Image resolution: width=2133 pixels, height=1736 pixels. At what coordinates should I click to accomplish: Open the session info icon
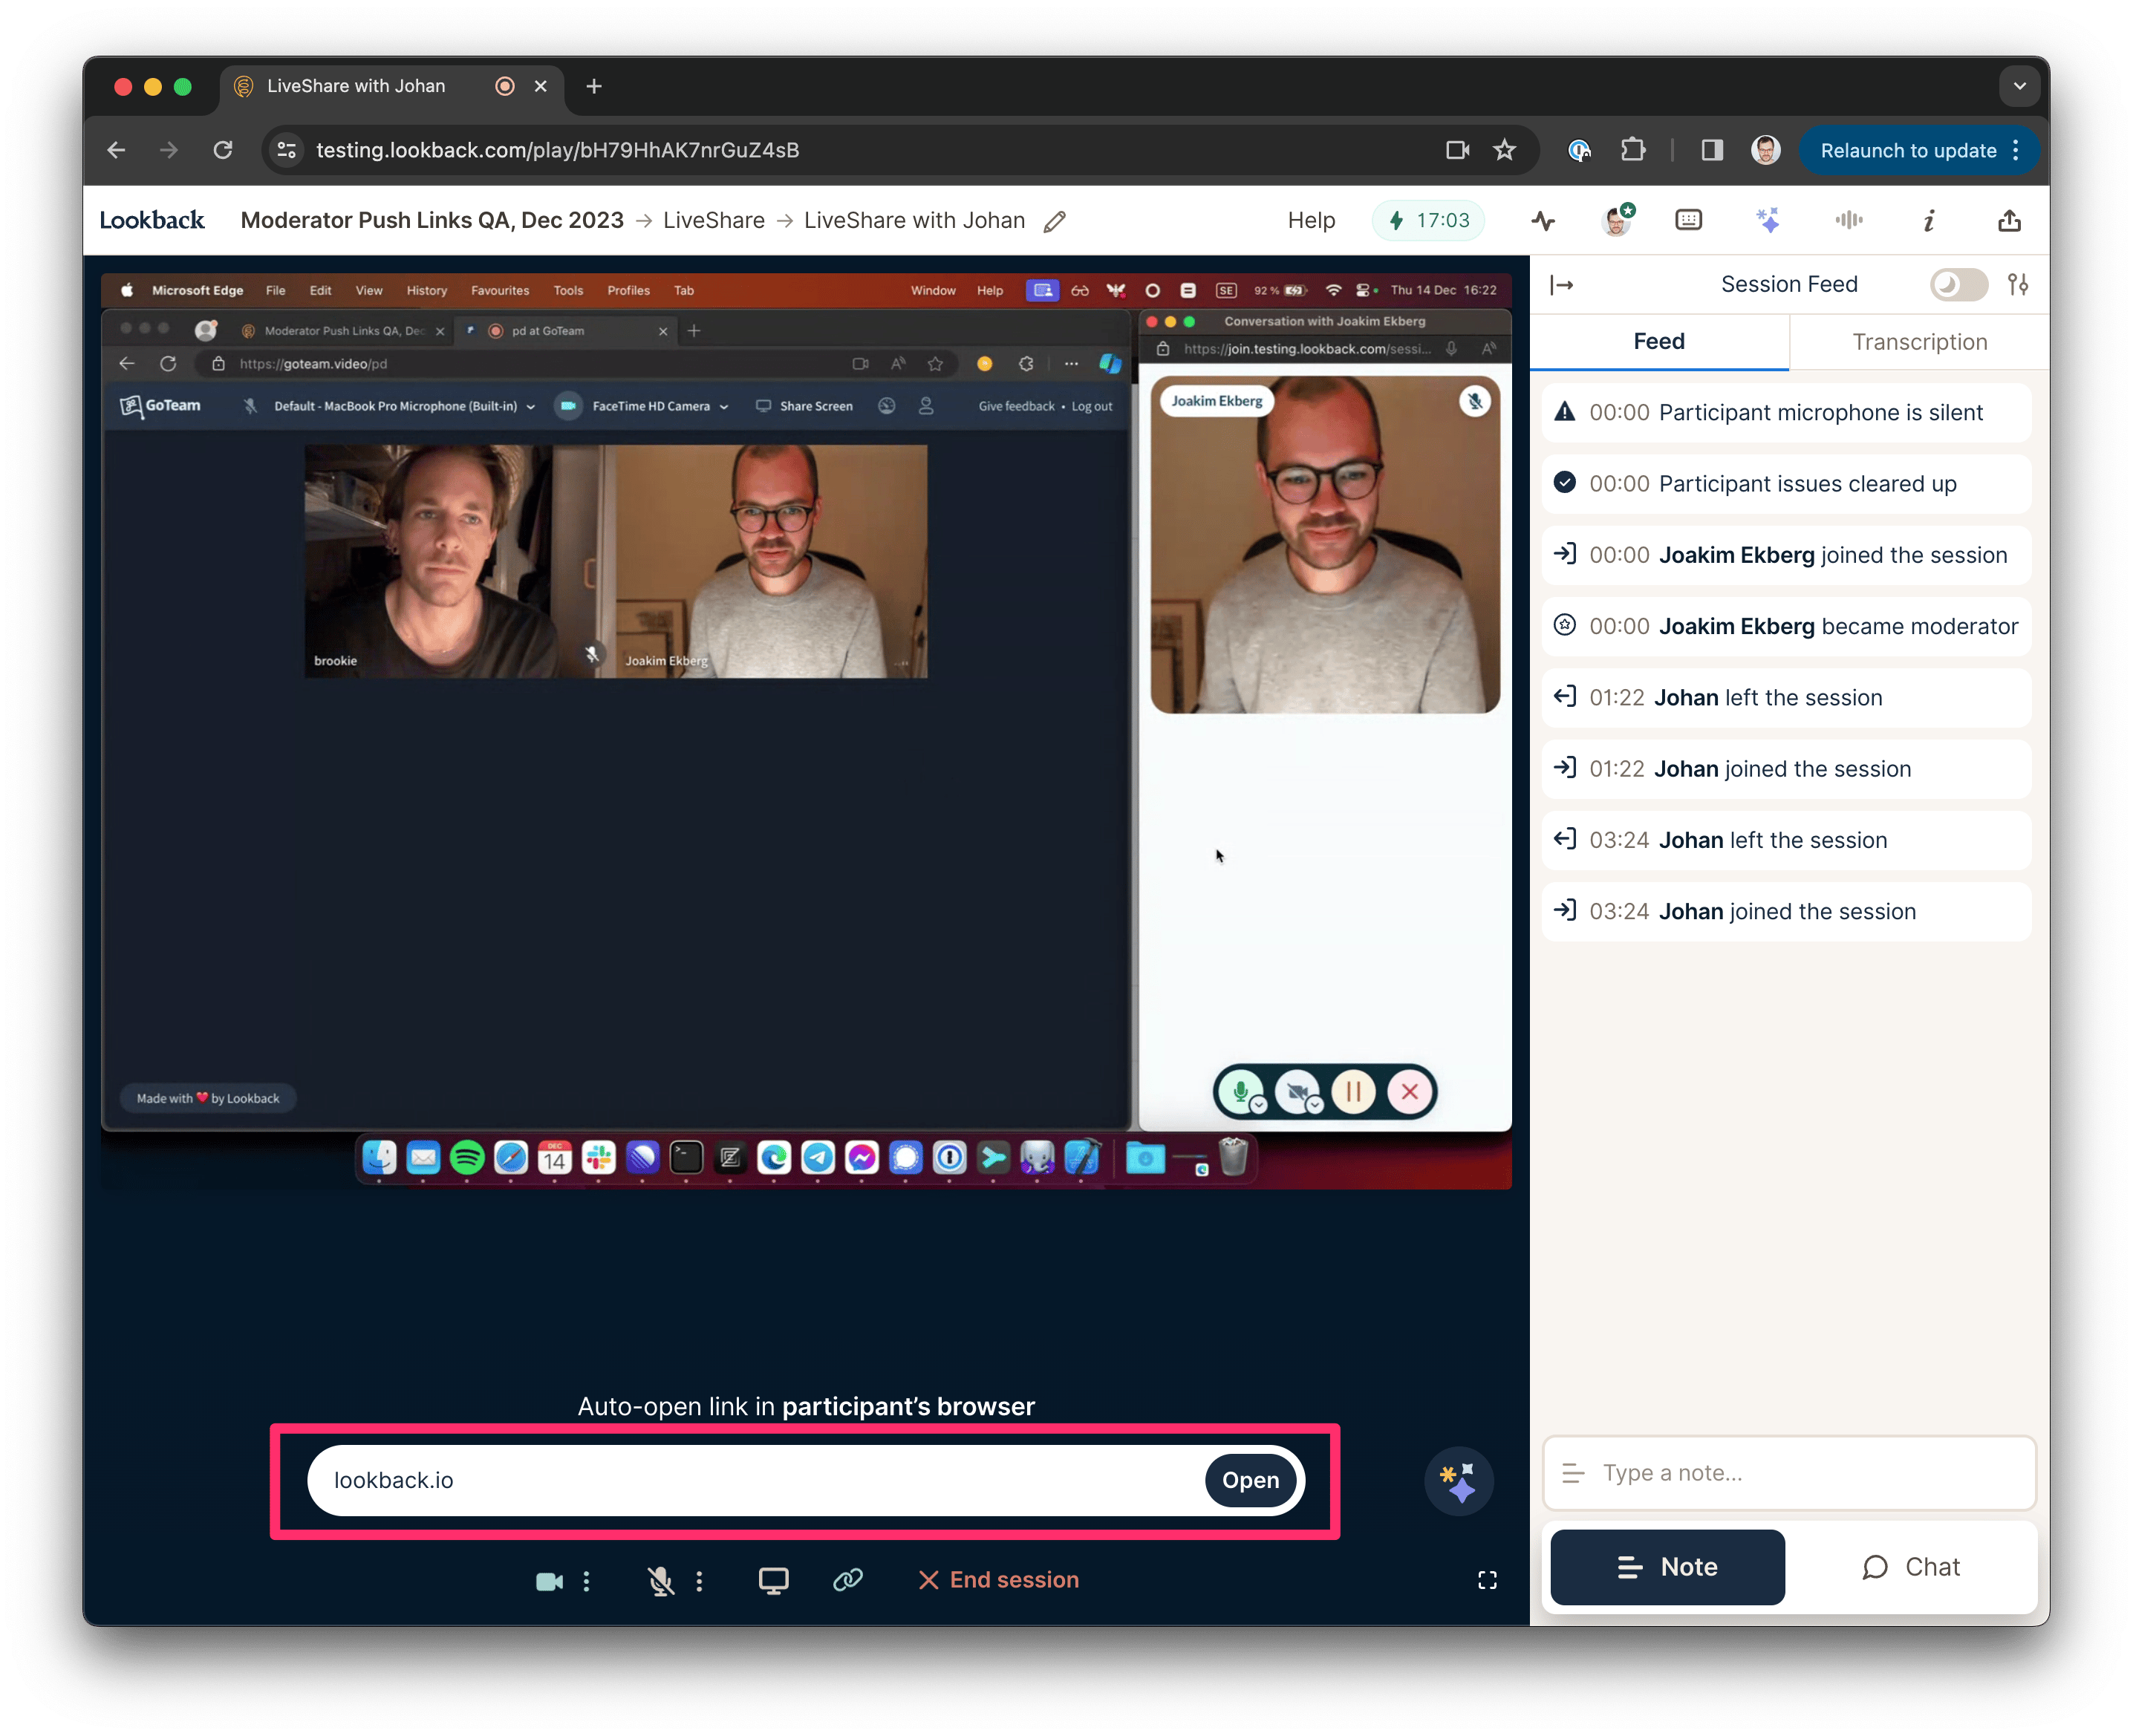click(x=1929, y=220)
